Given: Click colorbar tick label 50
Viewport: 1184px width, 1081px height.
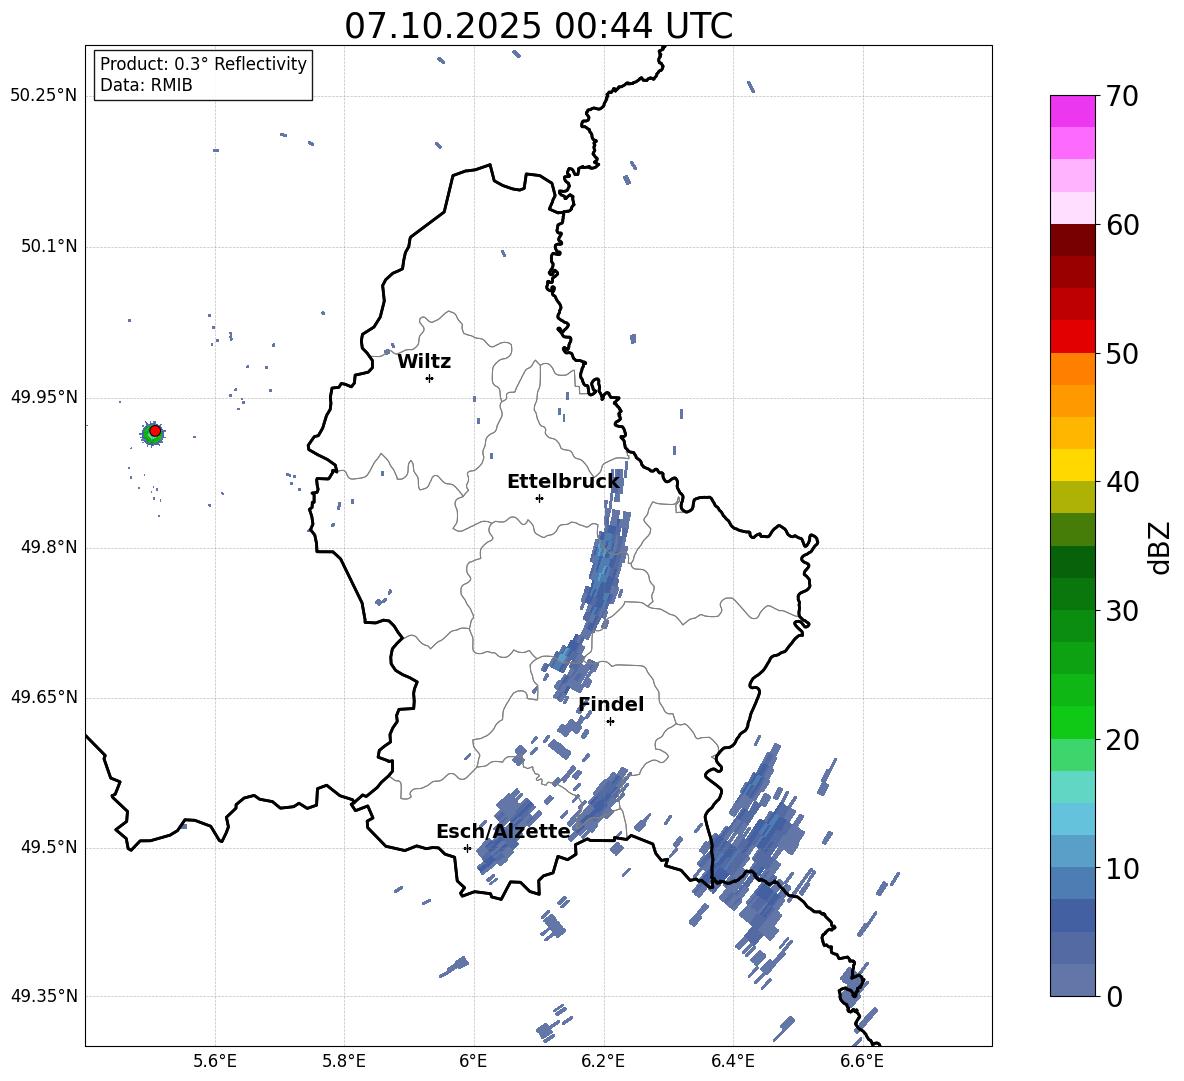Looking at the screenshot, I should 1122,353.
